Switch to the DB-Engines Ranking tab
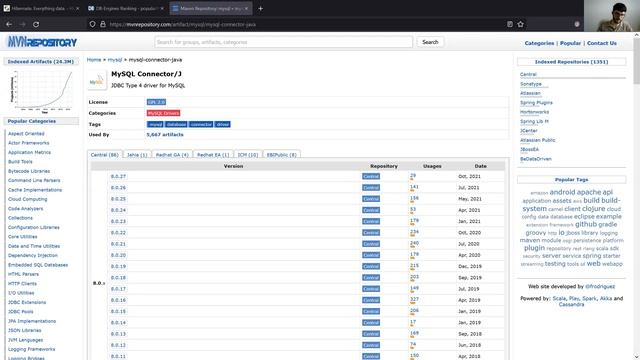 click(126, 8)
